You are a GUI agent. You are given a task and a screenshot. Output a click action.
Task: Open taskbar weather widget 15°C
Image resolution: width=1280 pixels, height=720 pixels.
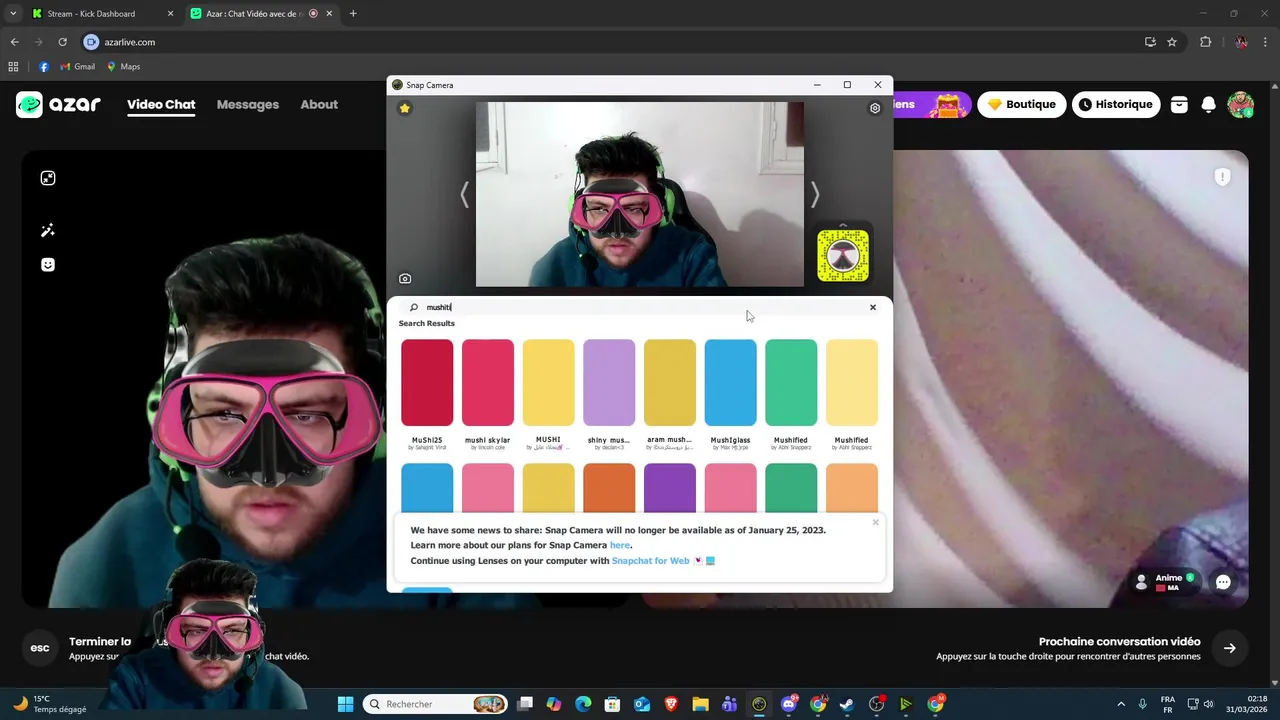tap(50, 704)
